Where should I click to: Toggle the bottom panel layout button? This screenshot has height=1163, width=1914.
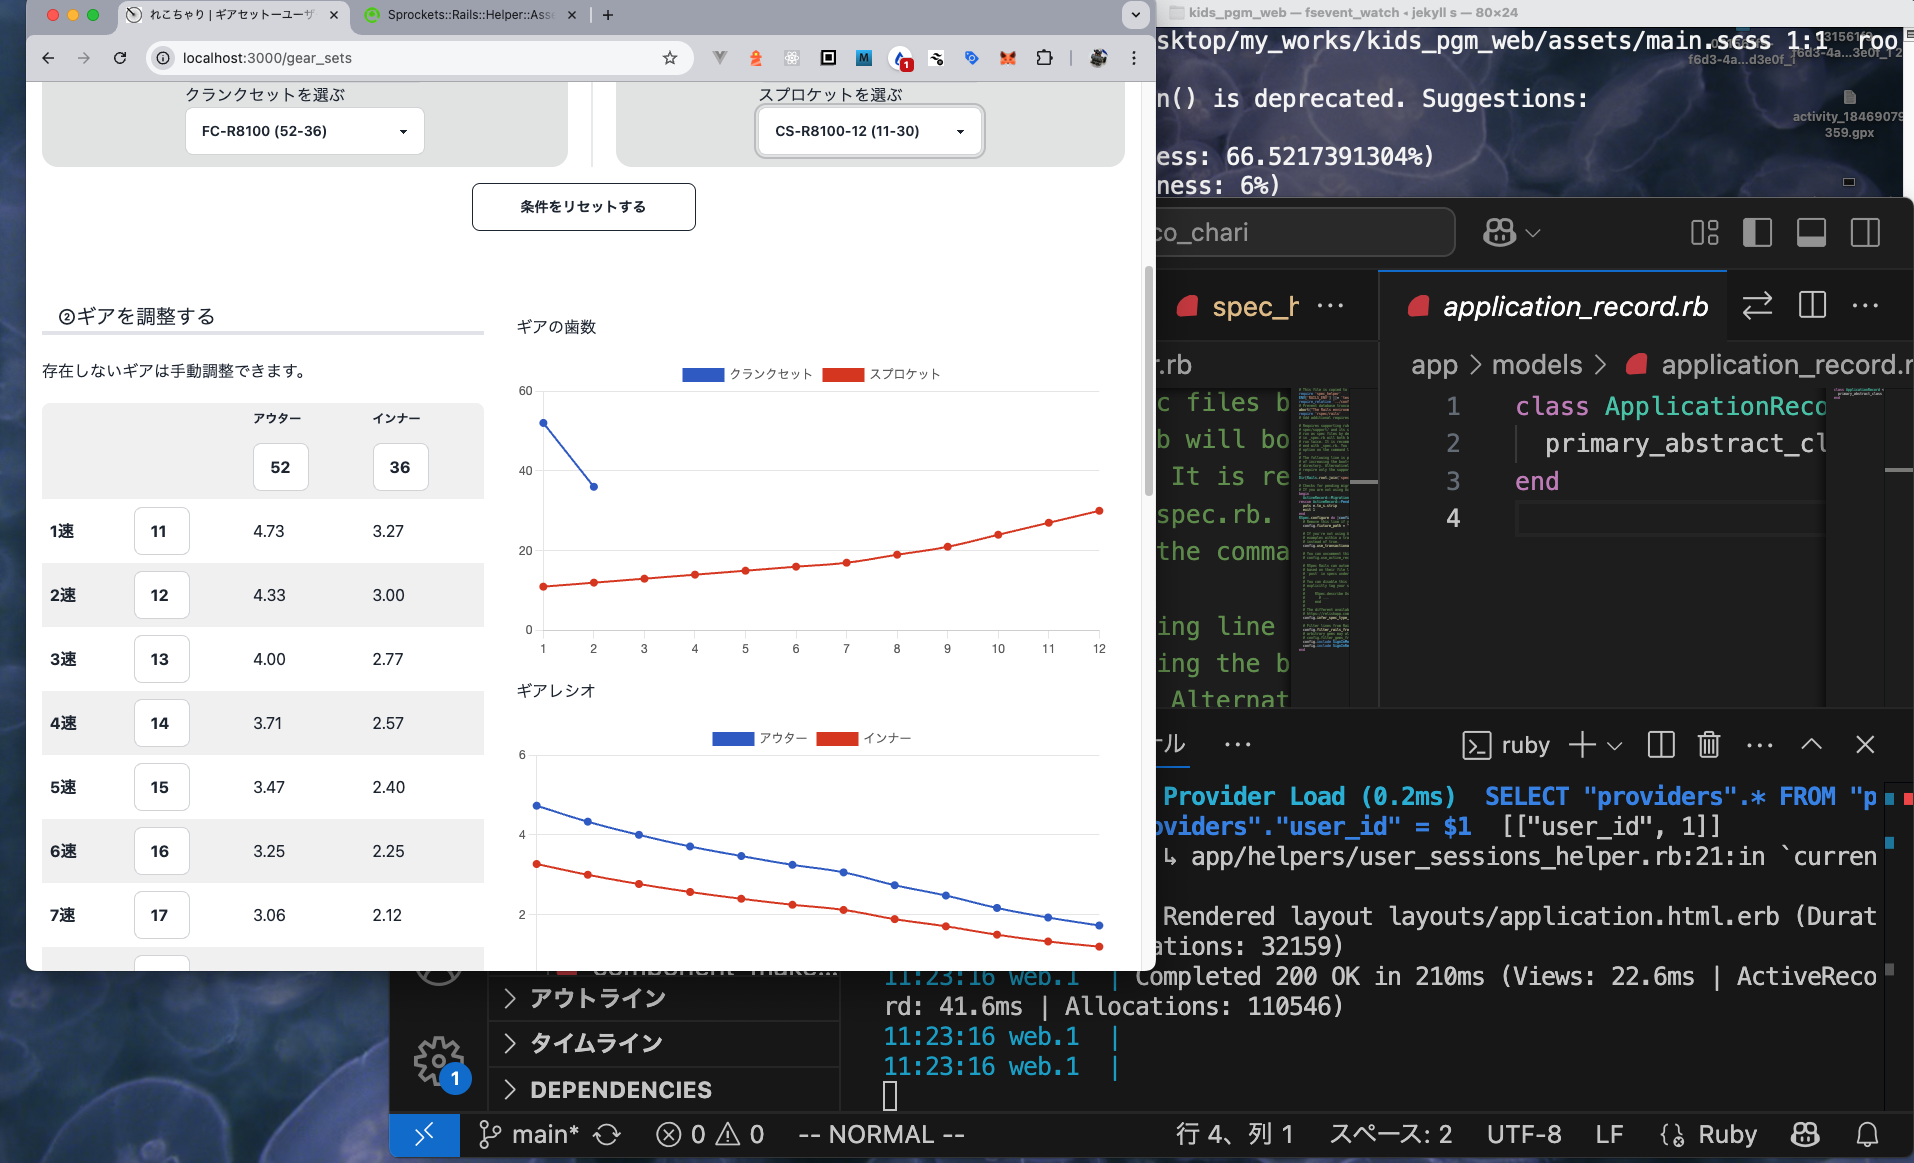(x=1811, y=233)
